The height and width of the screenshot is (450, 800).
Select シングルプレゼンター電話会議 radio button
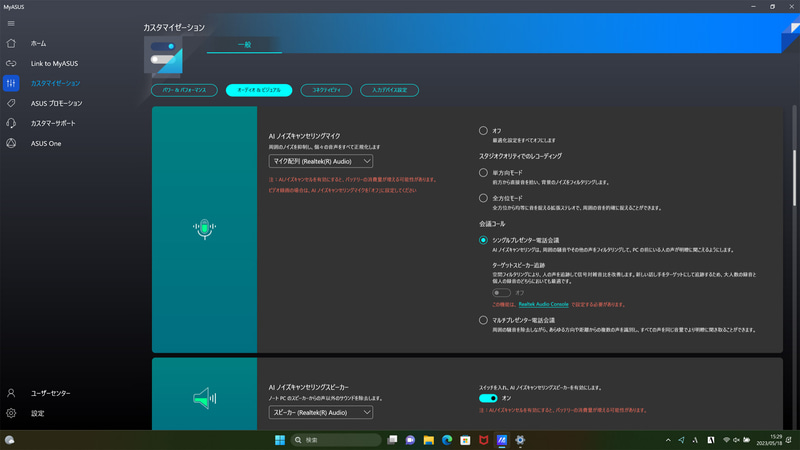483,240
